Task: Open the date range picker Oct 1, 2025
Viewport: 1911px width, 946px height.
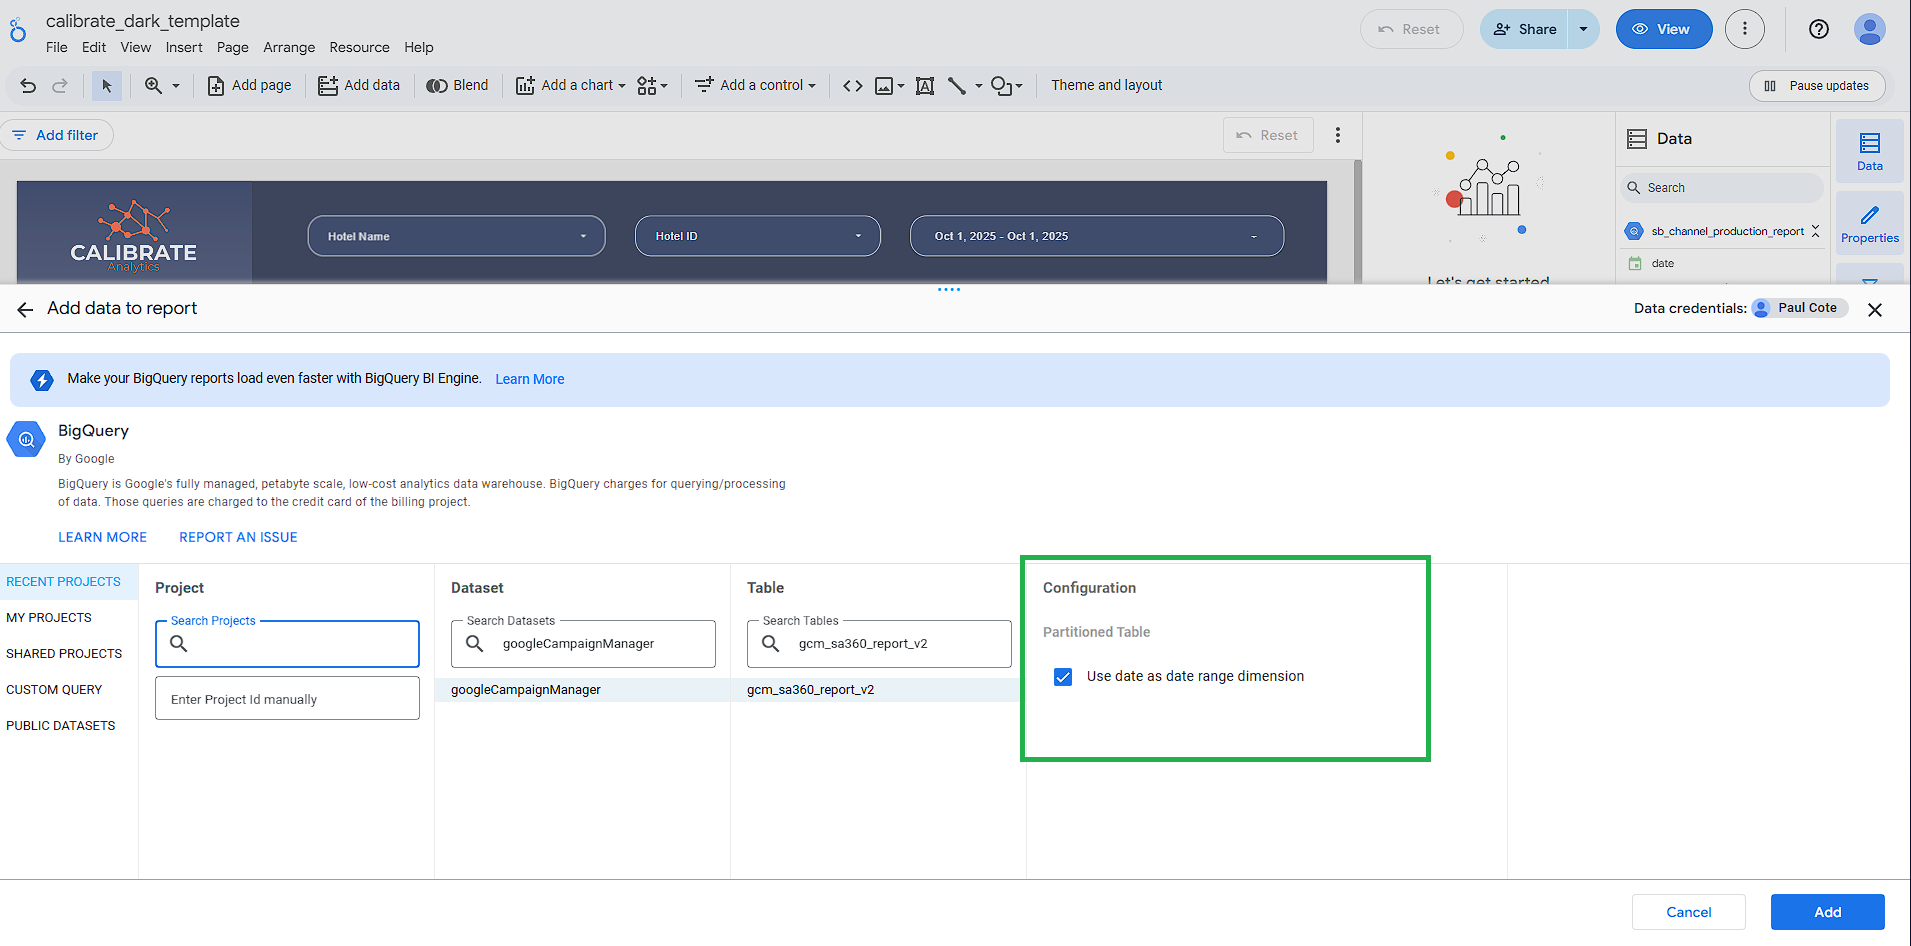Action: pos(1097,236)
